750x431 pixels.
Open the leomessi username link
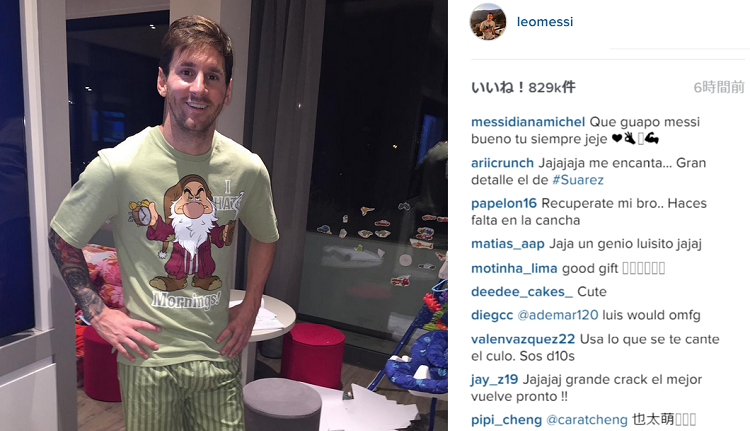[545, 22]
